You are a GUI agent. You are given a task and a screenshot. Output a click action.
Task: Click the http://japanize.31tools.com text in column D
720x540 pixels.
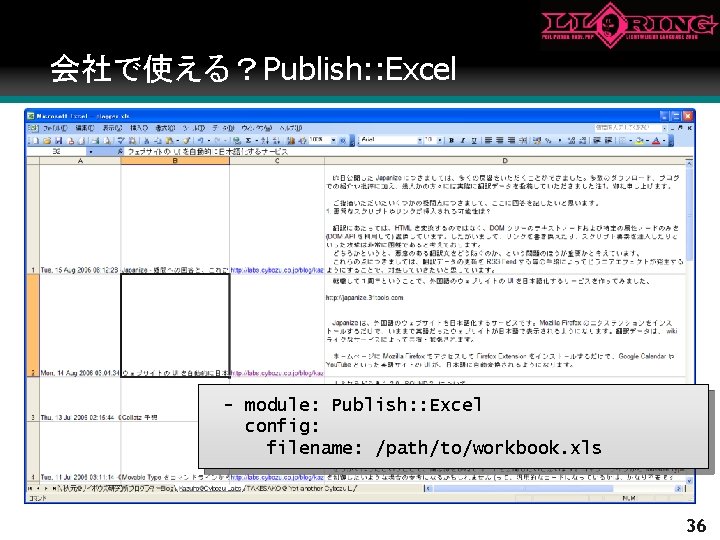coord(364,298)
